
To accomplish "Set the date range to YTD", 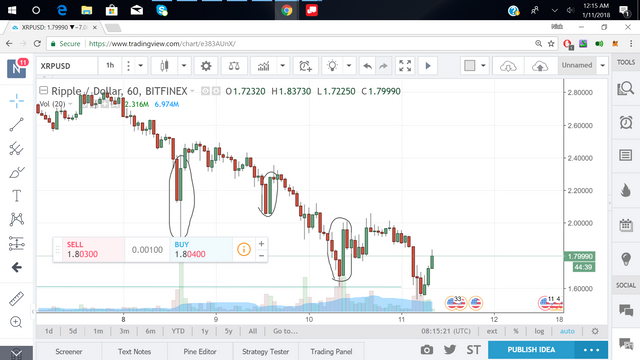I will pyautogui.click(x=178, y=331).
